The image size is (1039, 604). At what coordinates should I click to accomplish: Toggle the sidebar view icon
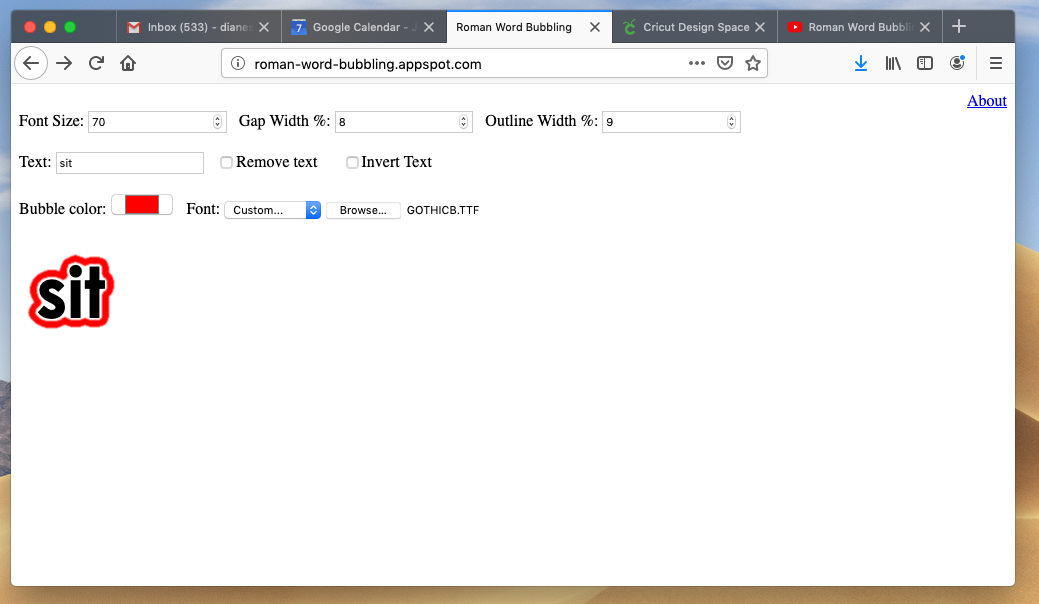(925, 63)
